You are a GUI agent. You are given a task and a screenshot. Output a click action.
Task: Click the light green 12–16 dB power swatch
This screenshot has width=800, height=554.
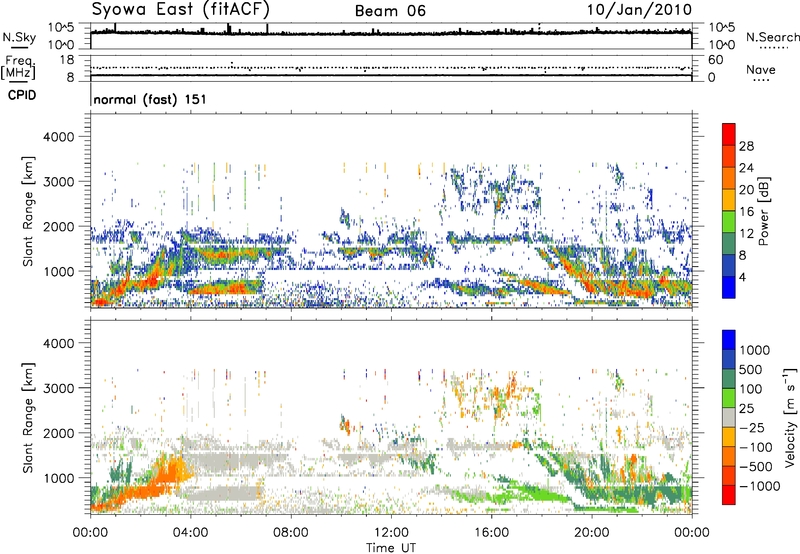(729, 221)
